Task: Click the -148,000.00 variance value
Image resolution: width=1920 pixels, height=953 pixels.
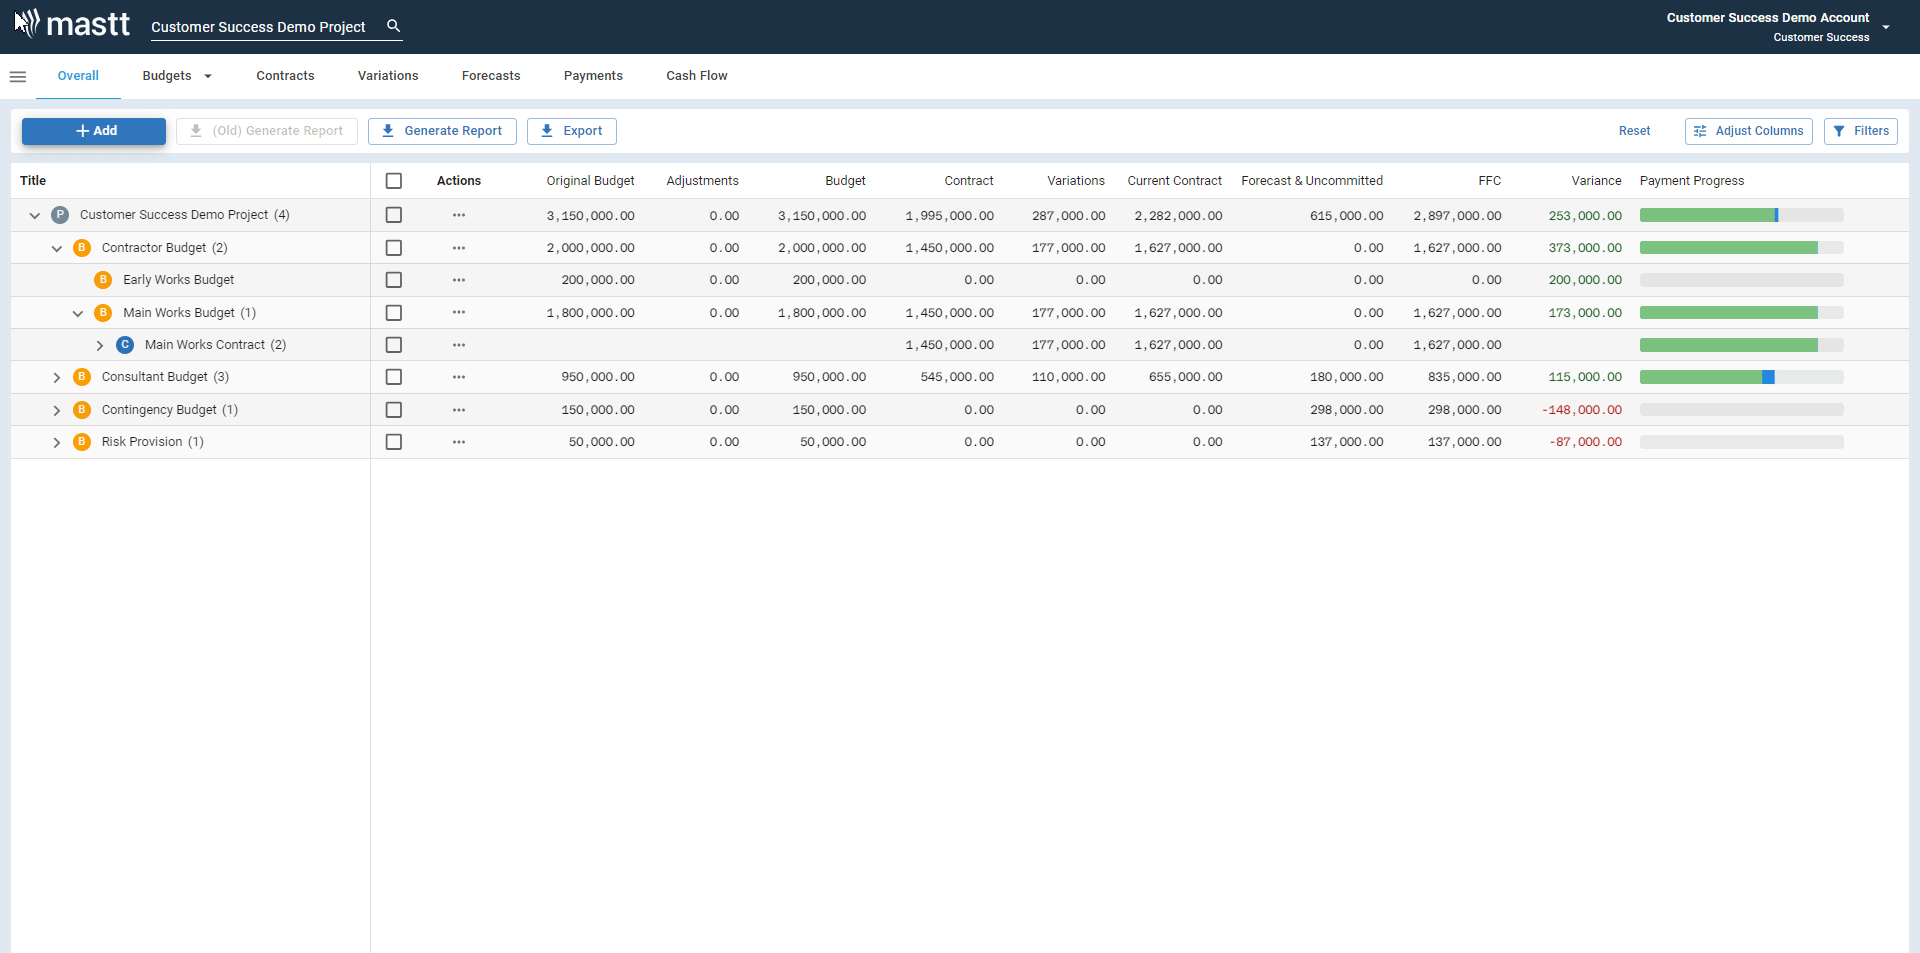Action: tap(1582, 410)
